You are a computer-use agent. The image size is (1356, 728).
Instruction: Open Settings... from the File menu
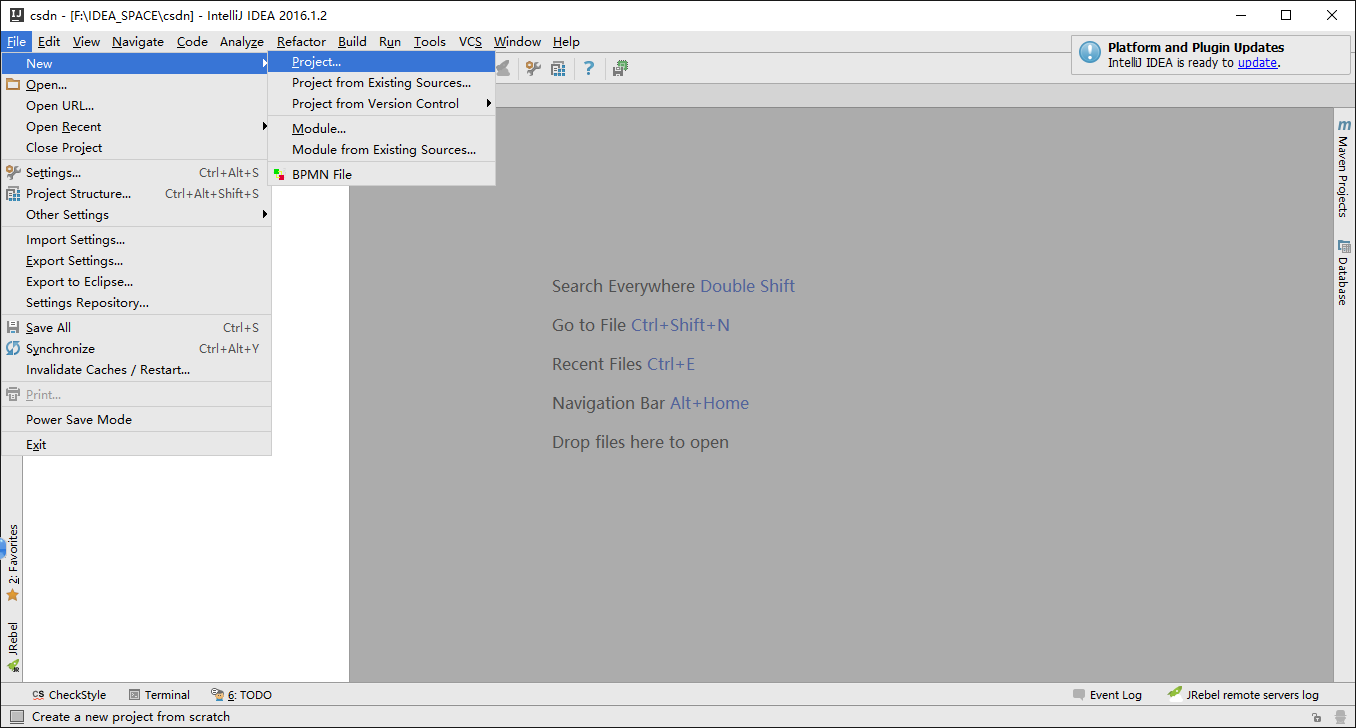(136, 173)
